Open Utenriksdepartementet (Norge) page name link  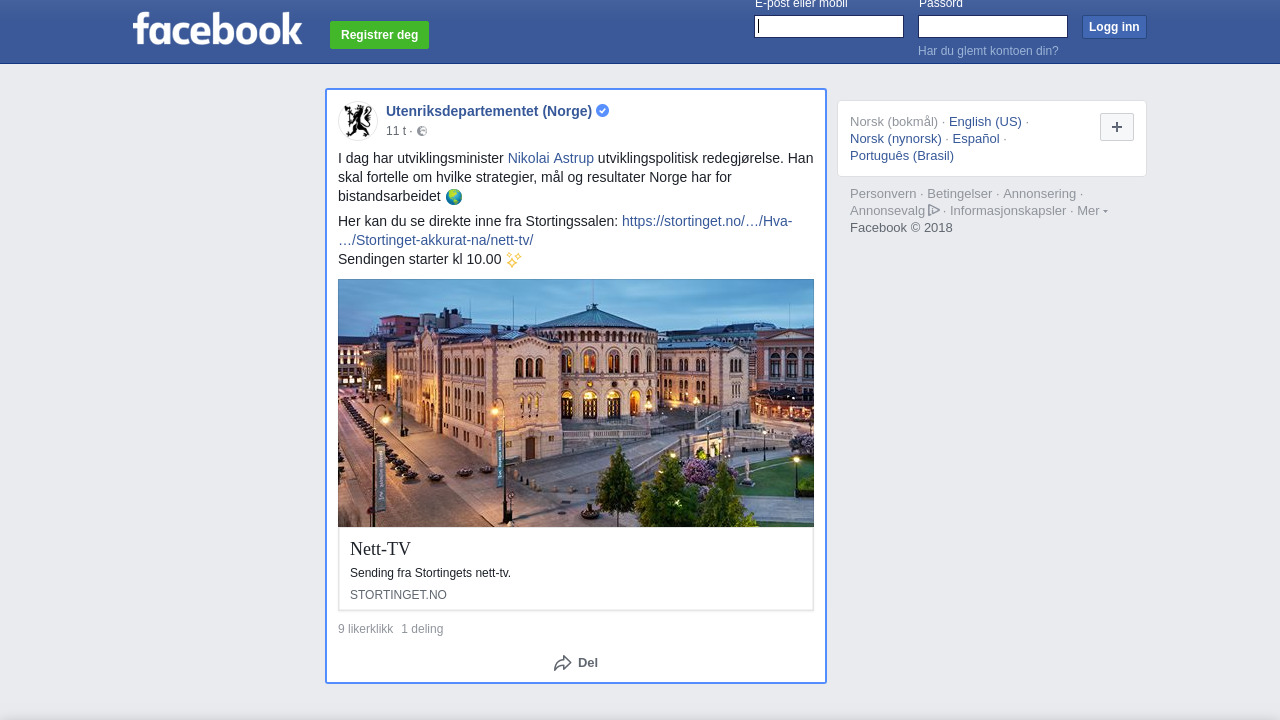[489, 111]
